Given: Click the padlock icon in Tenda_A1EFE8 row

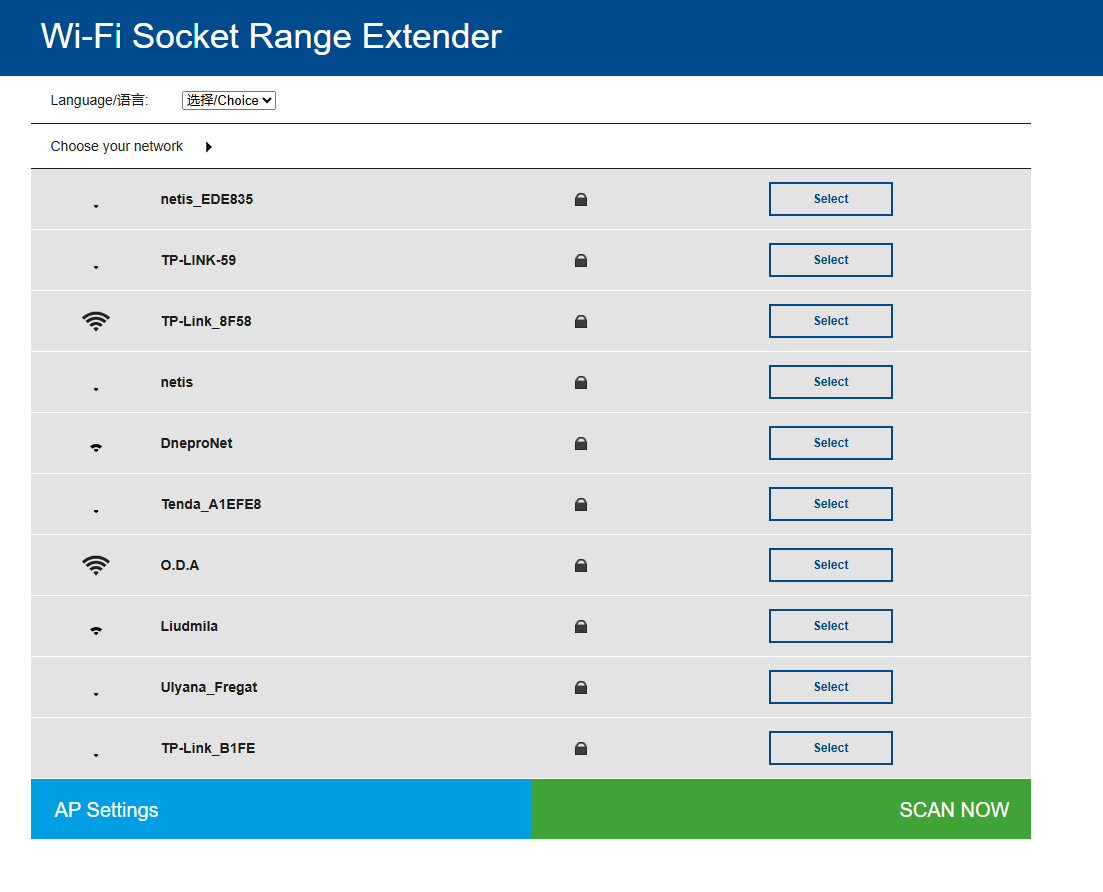Looking at the screenshot, I should coord(581,505).
